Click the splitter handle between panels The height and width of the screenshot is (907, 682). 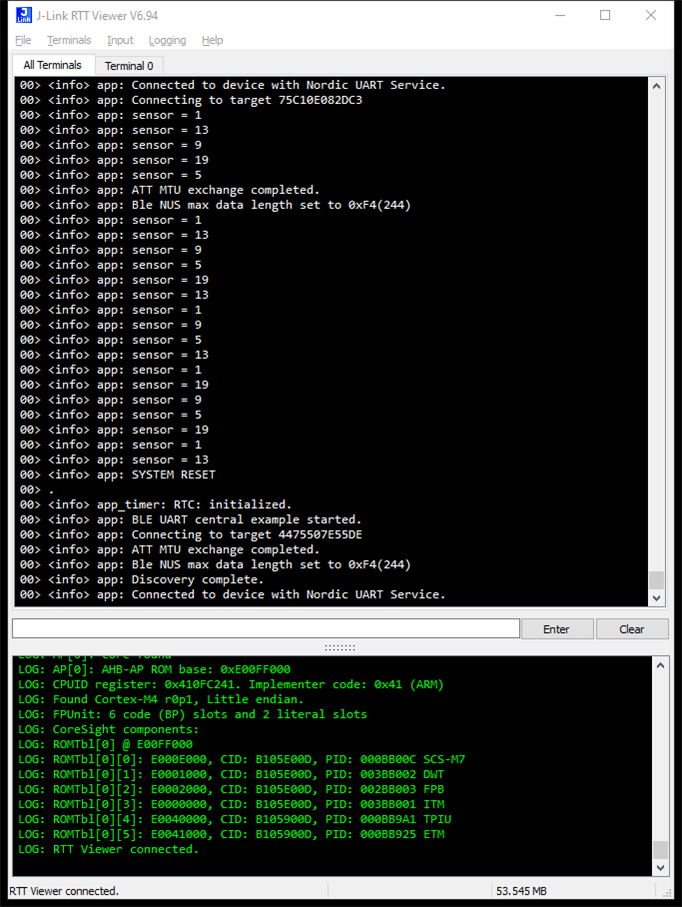(340, 647)
